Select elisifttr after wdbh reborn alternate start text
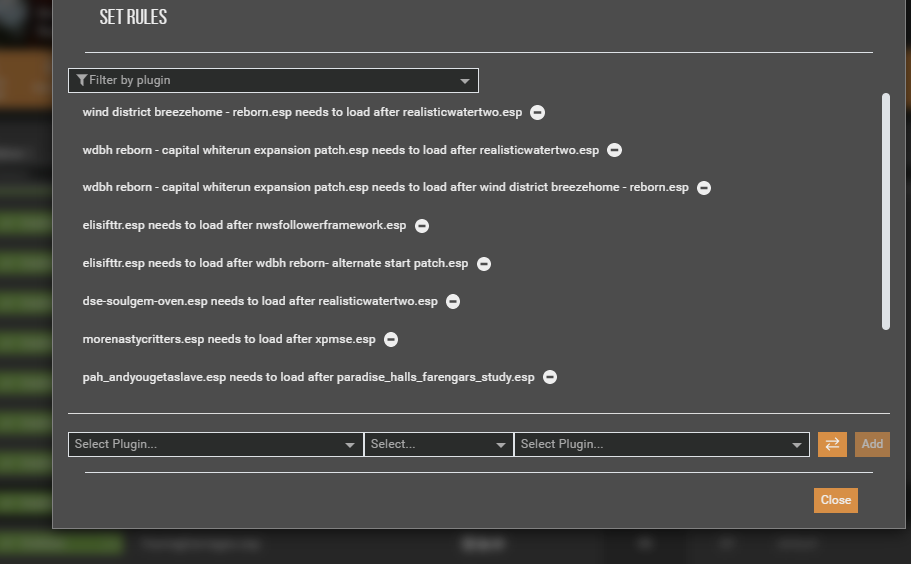The width and height of the screenshot is (911, 564). click(275, 263)
